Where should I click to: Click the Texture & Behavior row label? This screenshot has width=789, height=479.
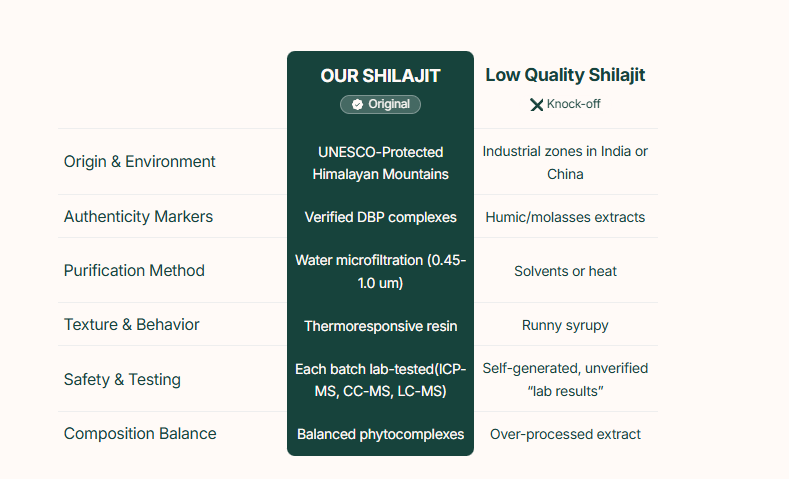pyautogui.click(x=132, y=325)
